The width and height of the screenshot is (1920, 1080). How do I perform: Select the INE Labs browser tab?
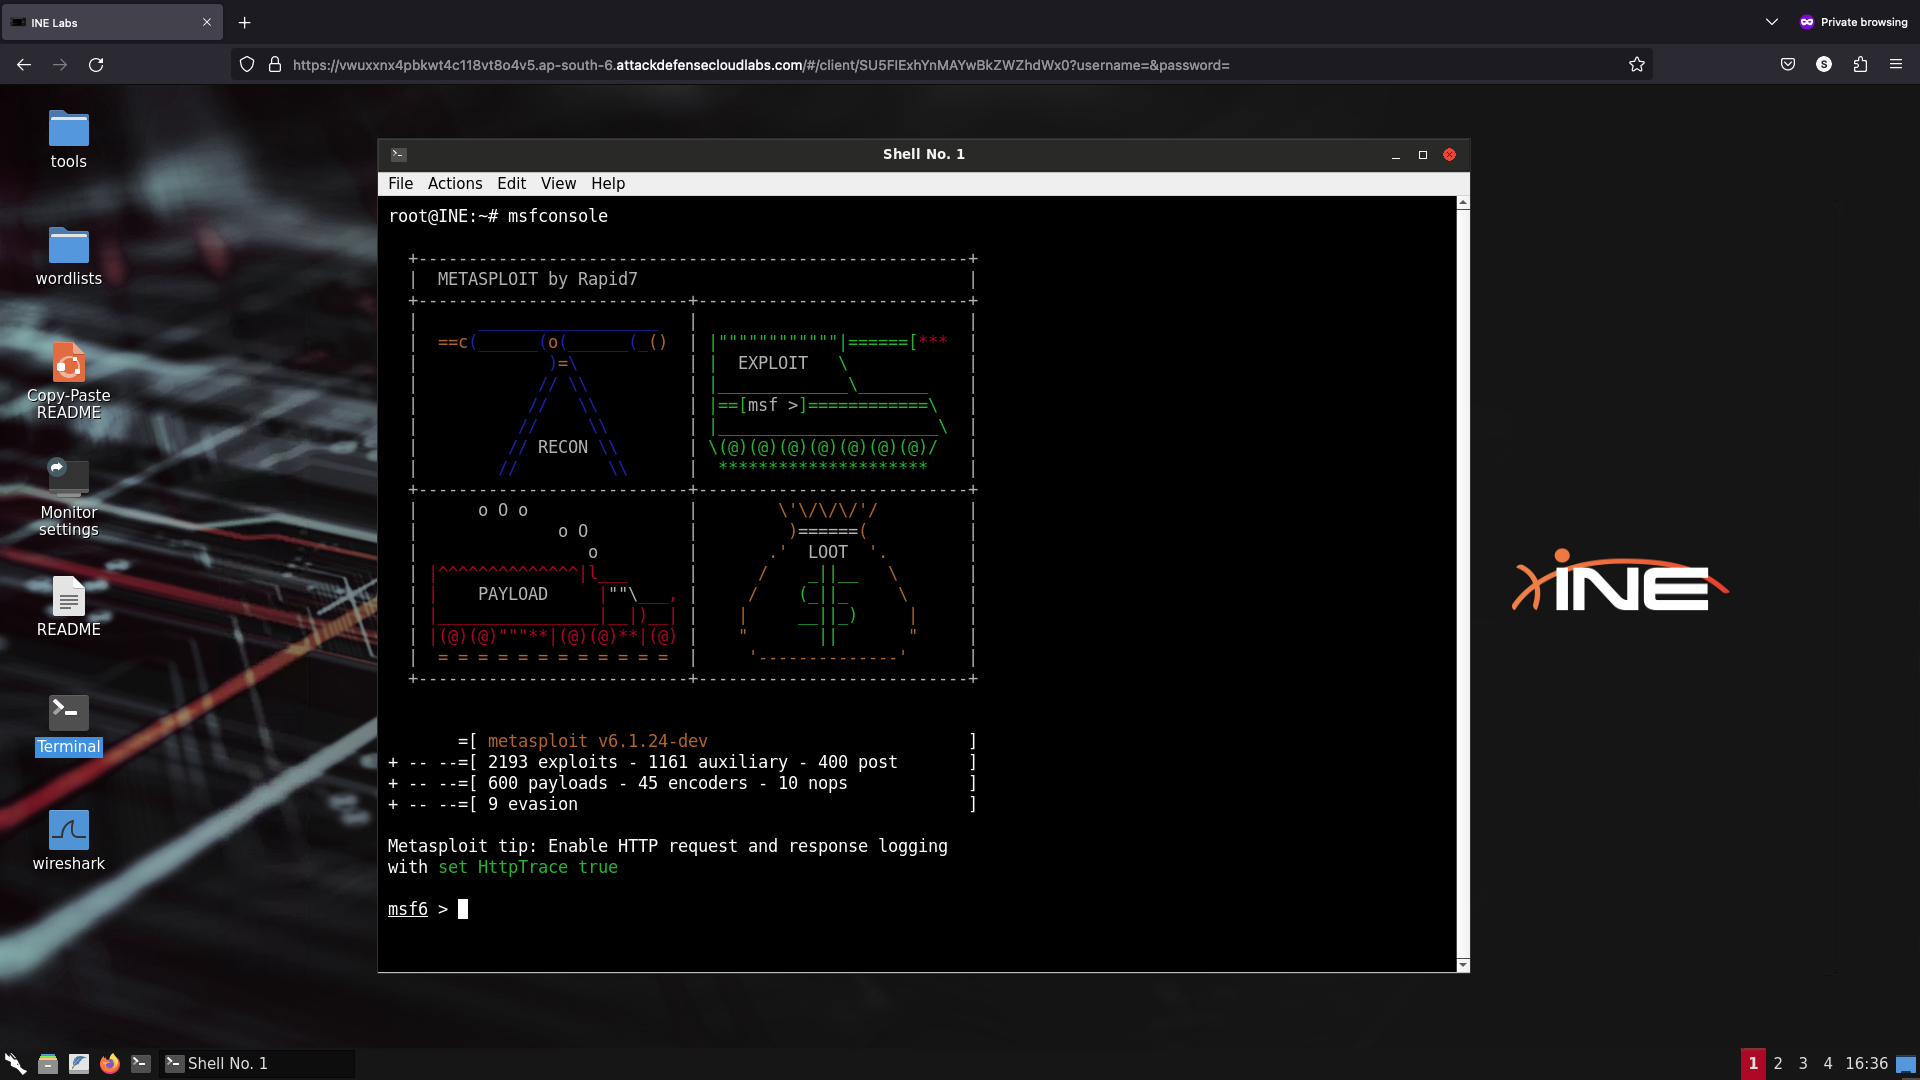pos(112,22)
